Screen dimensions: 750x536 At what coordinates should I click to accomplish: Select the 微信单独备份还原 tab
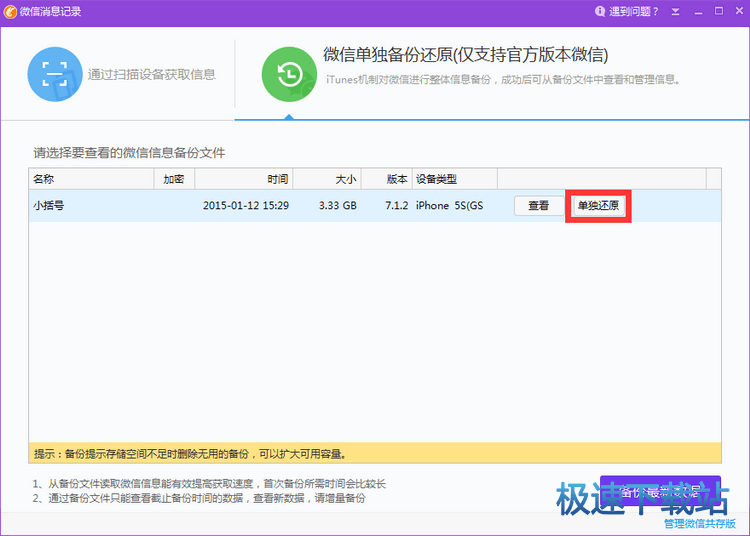coord(465,54)
